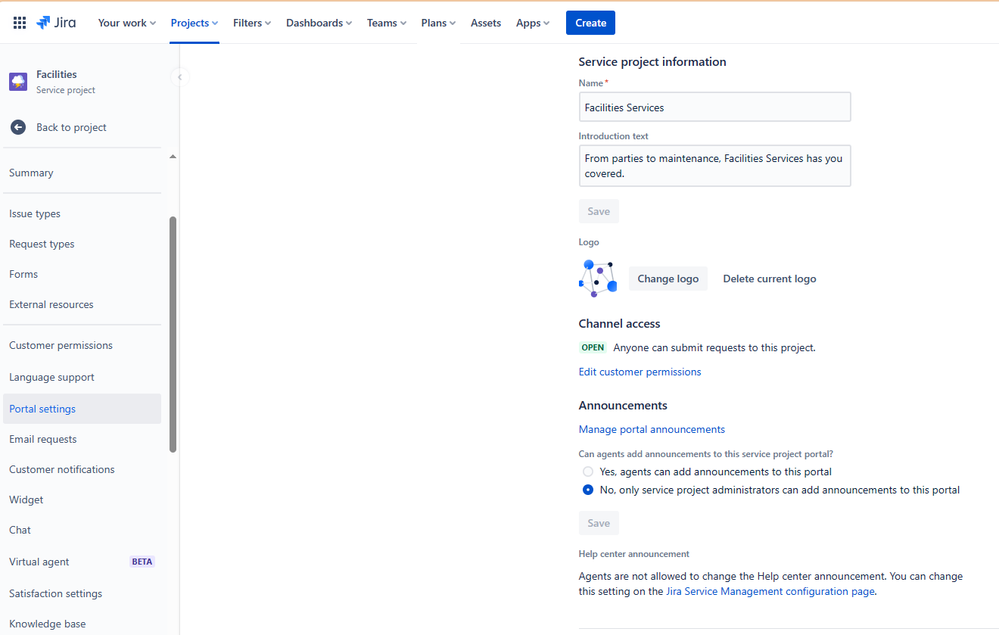Click the Announcements heading
The image size is (999, 635).
coord(623,406)
